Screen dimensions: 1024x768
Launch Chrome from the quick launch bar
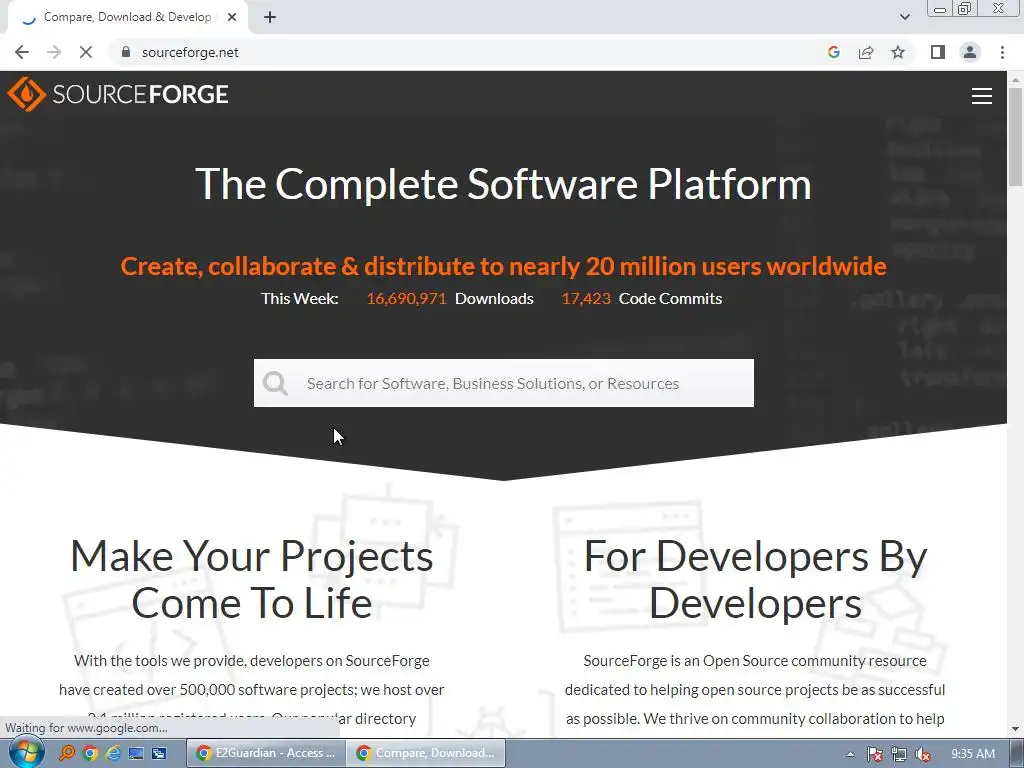tap(90, 754)
